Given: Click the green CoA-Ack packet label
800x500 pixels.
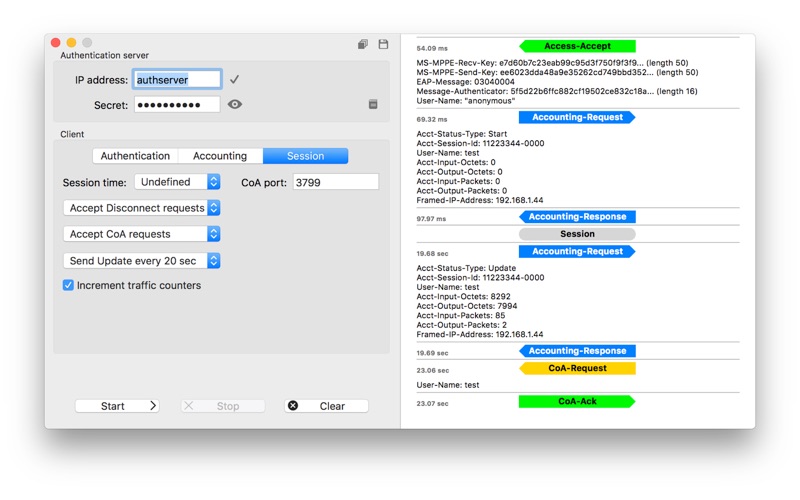Looking at the screenshot, I should tap(577, 401).
